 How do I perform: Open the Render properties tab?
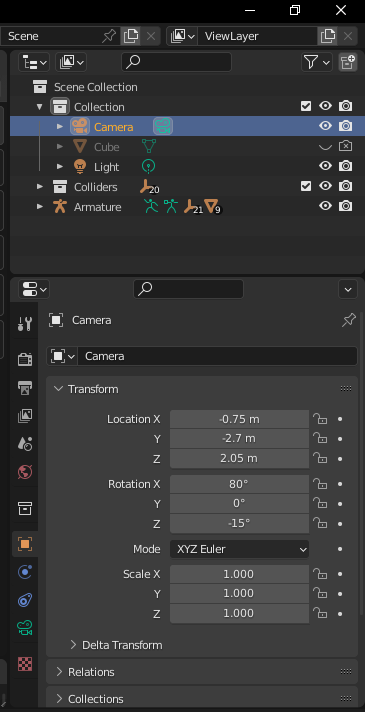(25, 360)
